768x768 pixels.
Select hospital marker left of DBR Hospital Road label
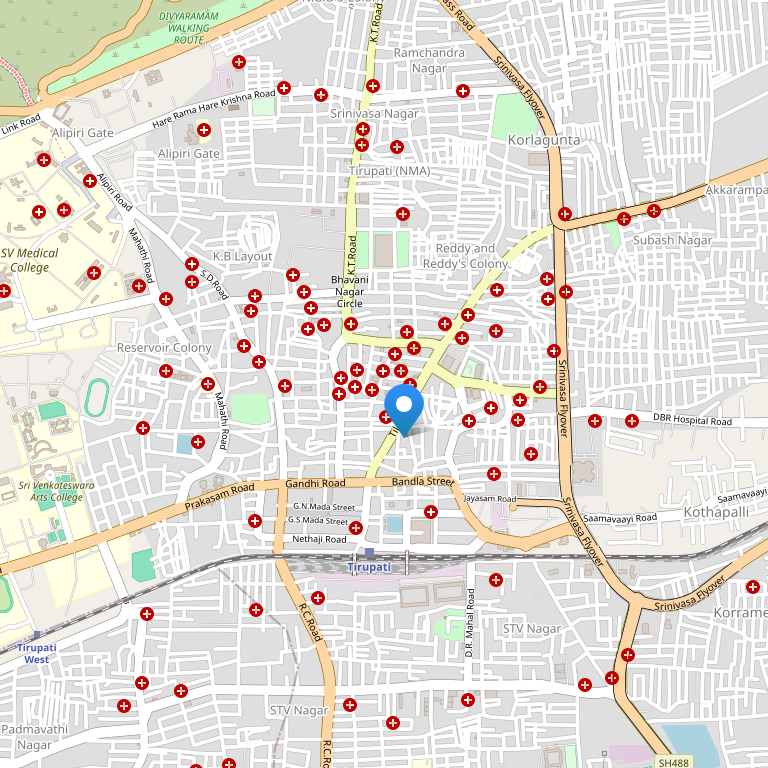pyautogui.click(x=632, y=421)
